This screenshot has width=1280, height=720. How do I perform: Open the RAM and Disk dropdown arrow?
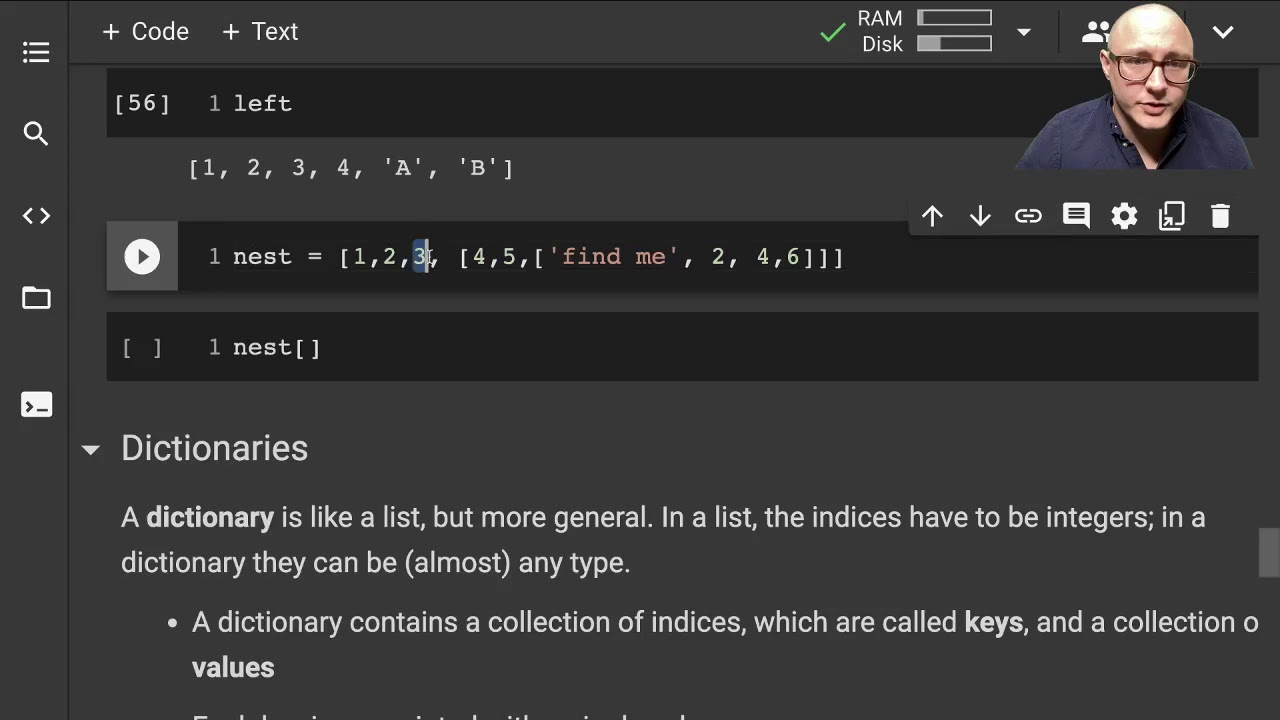(1024, 32)
